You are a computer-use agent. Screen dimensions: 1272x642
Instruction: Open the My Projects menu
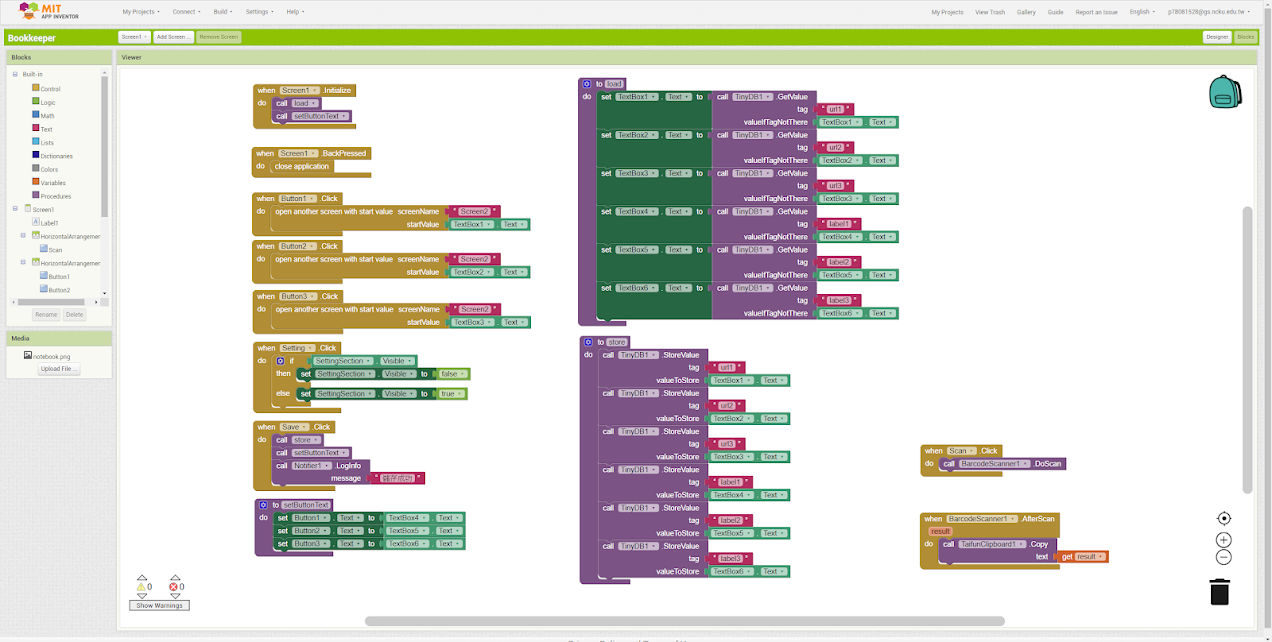[141, 12]
